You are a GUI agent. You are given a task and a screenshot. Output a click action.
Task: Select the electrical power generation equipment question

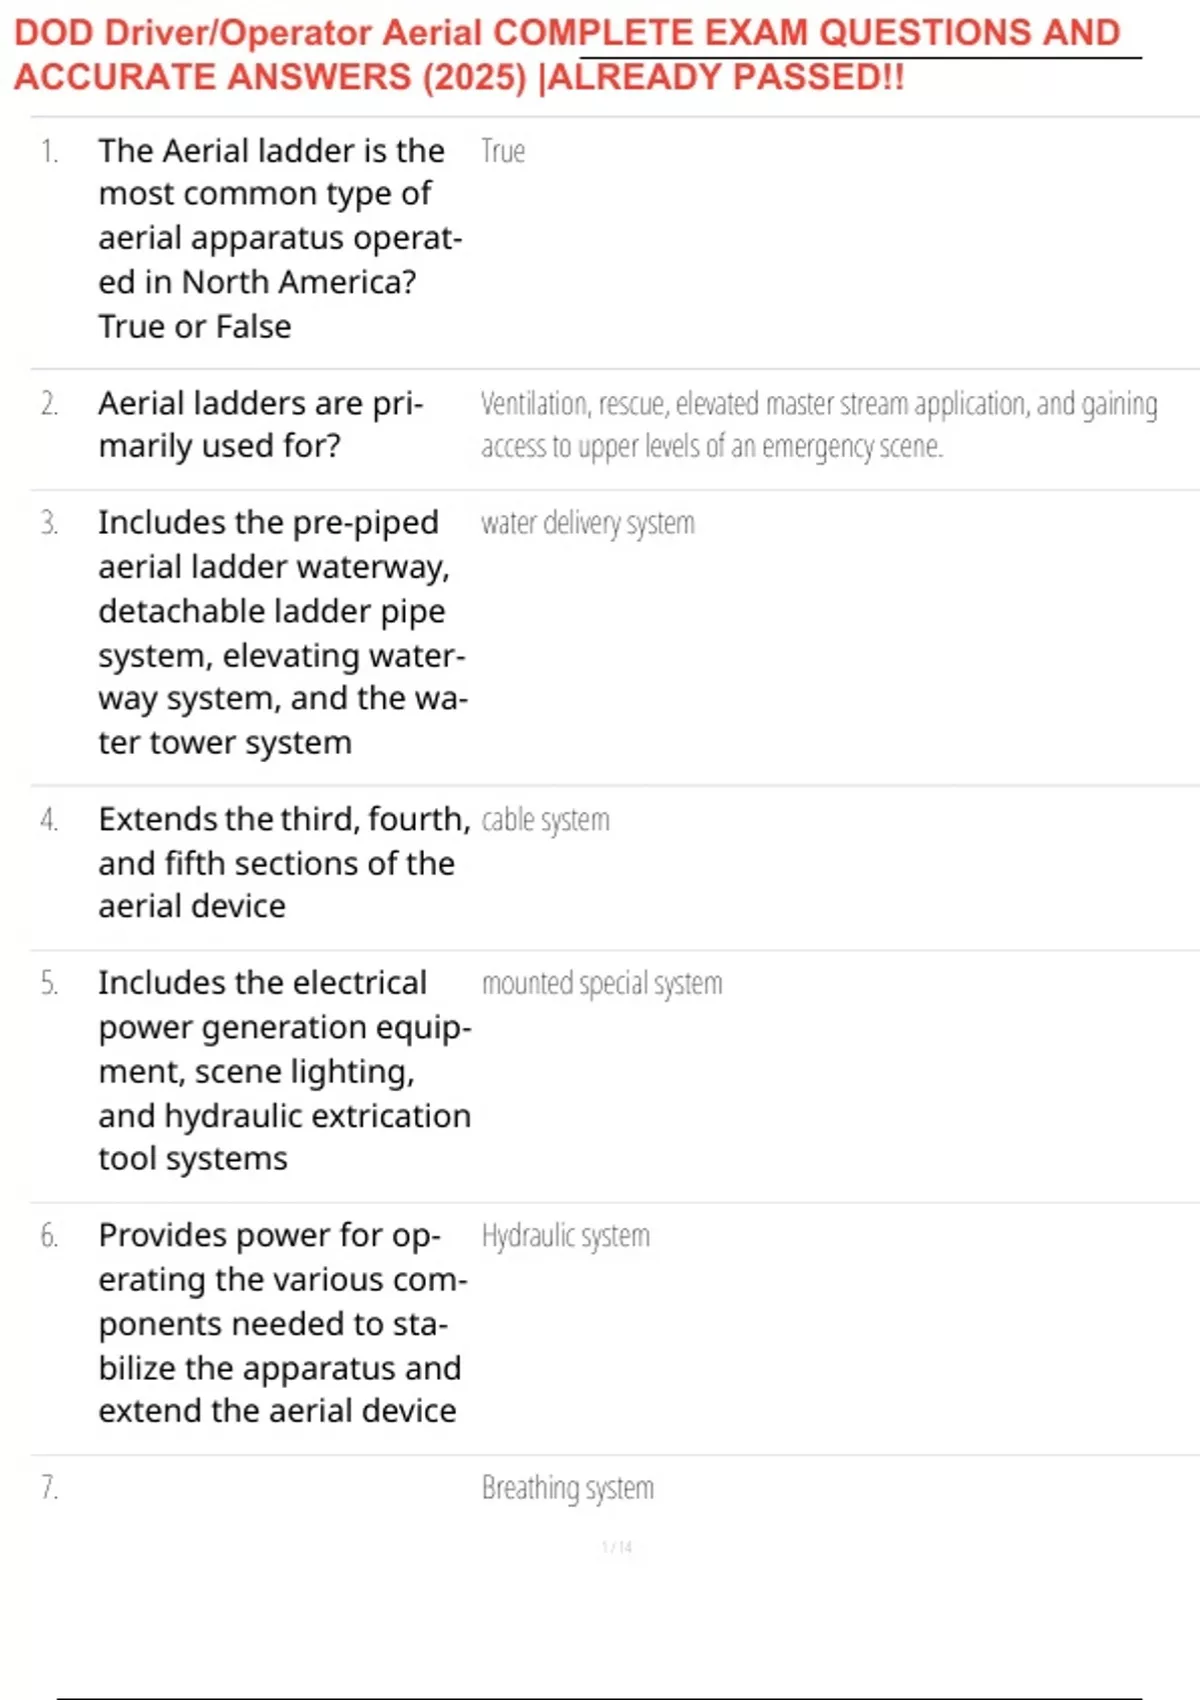284,1070
